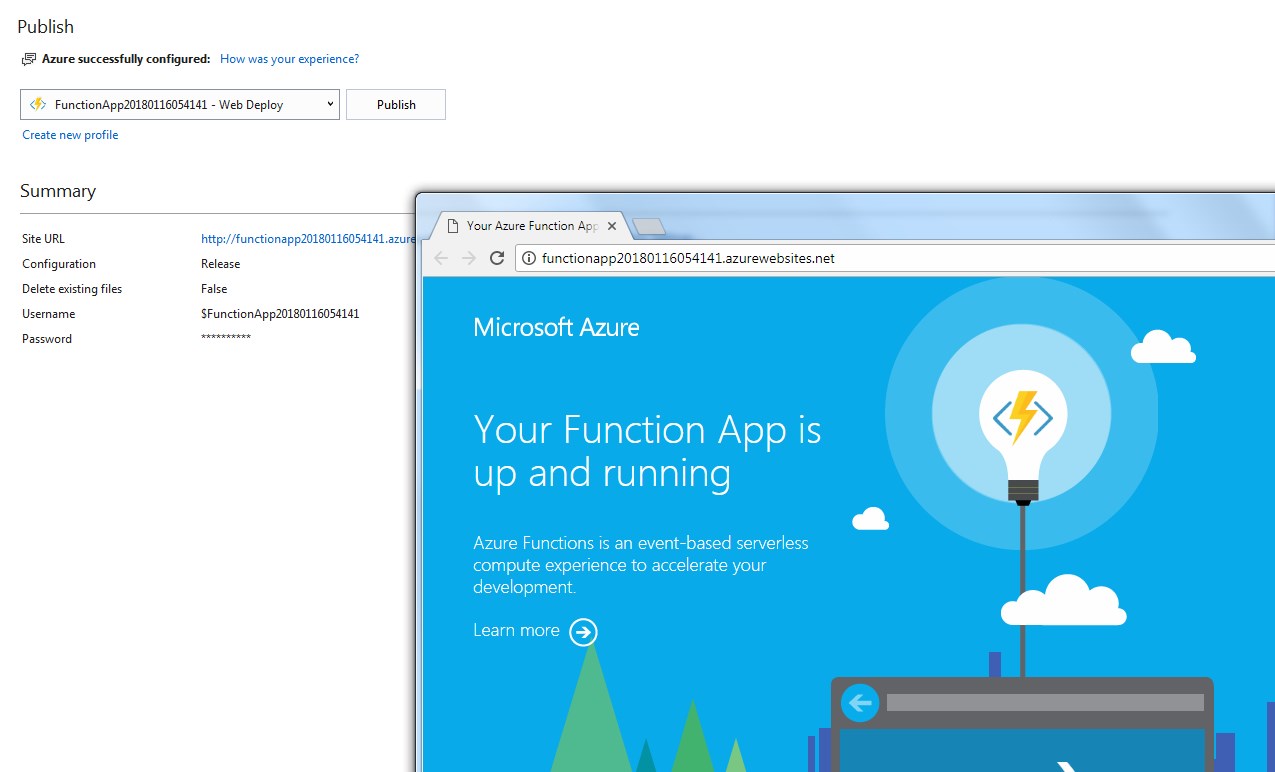The height and width of the screenshot is (772, 1275).
Task: Click the Password label
Action: point(47,339)
